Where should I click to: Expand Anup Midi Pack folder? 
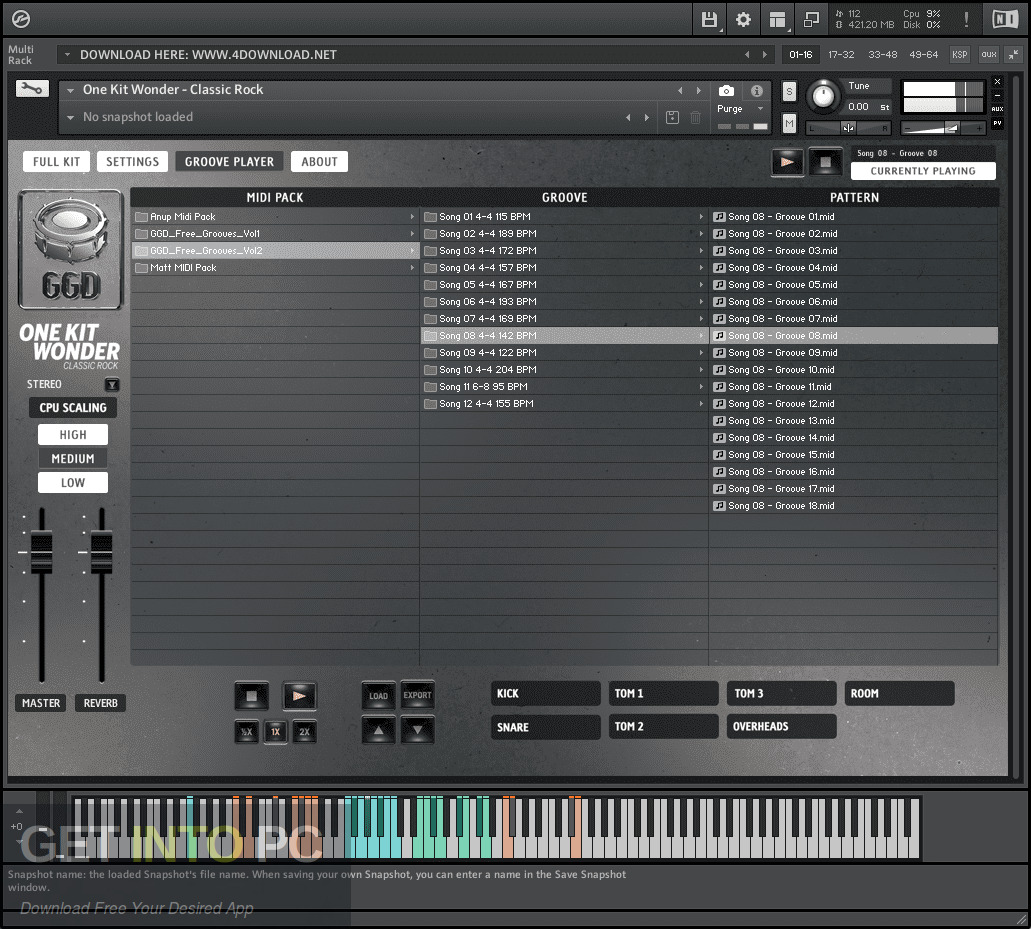click(412, 216)
